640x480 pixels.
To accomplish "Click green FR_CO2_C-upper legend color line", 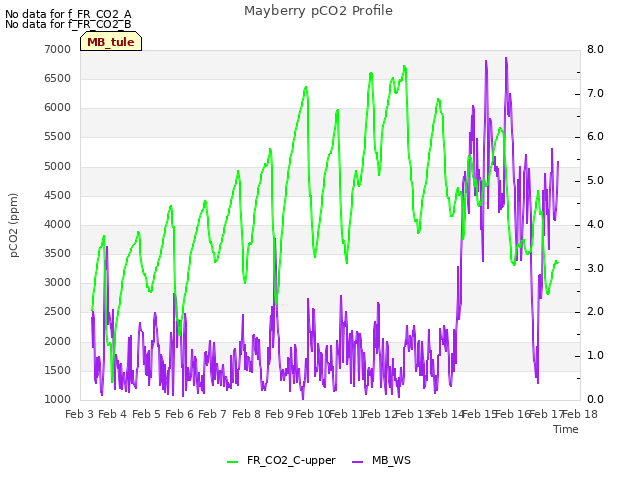I will pyautogui.click(x=232, y=462).
